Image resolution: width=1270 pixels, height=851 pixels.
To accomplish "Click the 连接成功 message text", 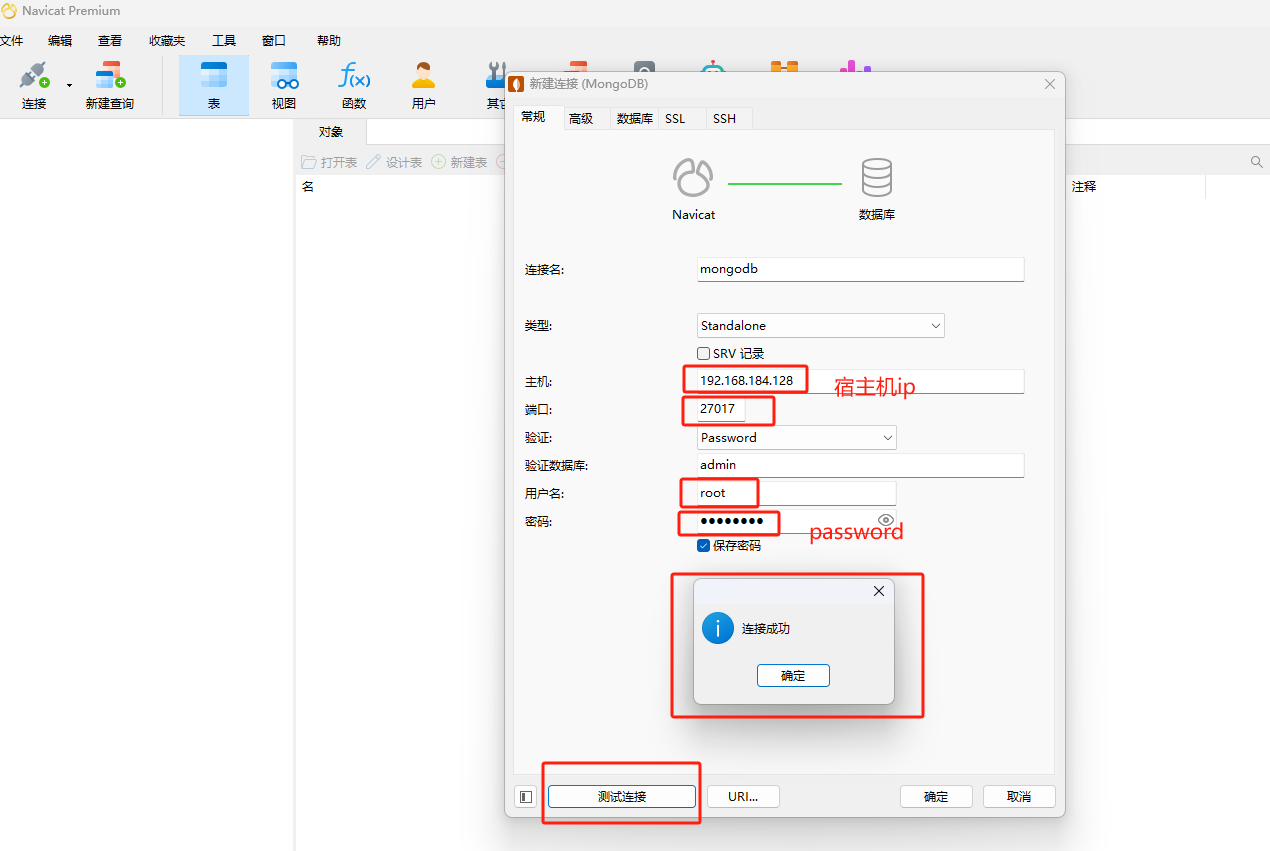I will tap(766, 629).
